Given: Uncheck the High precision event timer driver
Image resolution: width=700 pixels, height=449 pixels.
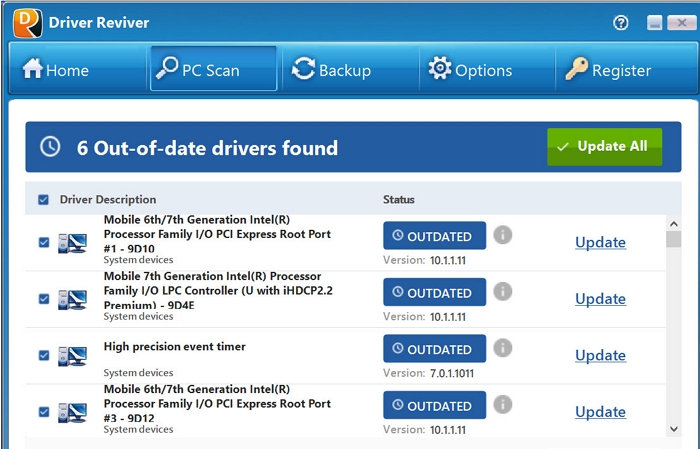Looking at the screenshot, I should pyautogui.click(x=44, y=355).
